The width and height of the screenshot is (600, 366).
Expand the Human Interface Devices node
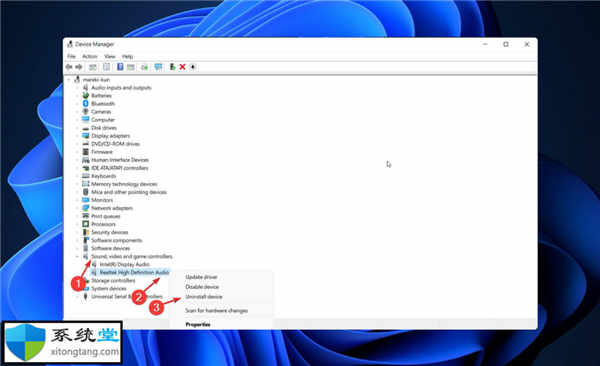click(77, 160)
